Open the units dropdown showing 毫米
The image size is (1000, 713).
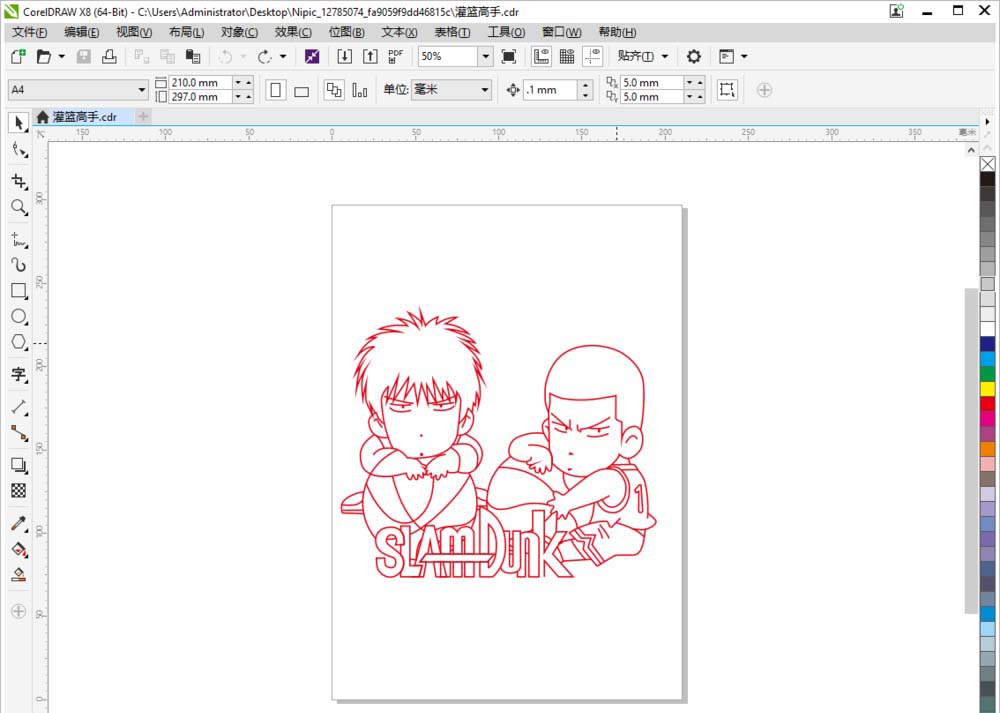coord(485,90)
